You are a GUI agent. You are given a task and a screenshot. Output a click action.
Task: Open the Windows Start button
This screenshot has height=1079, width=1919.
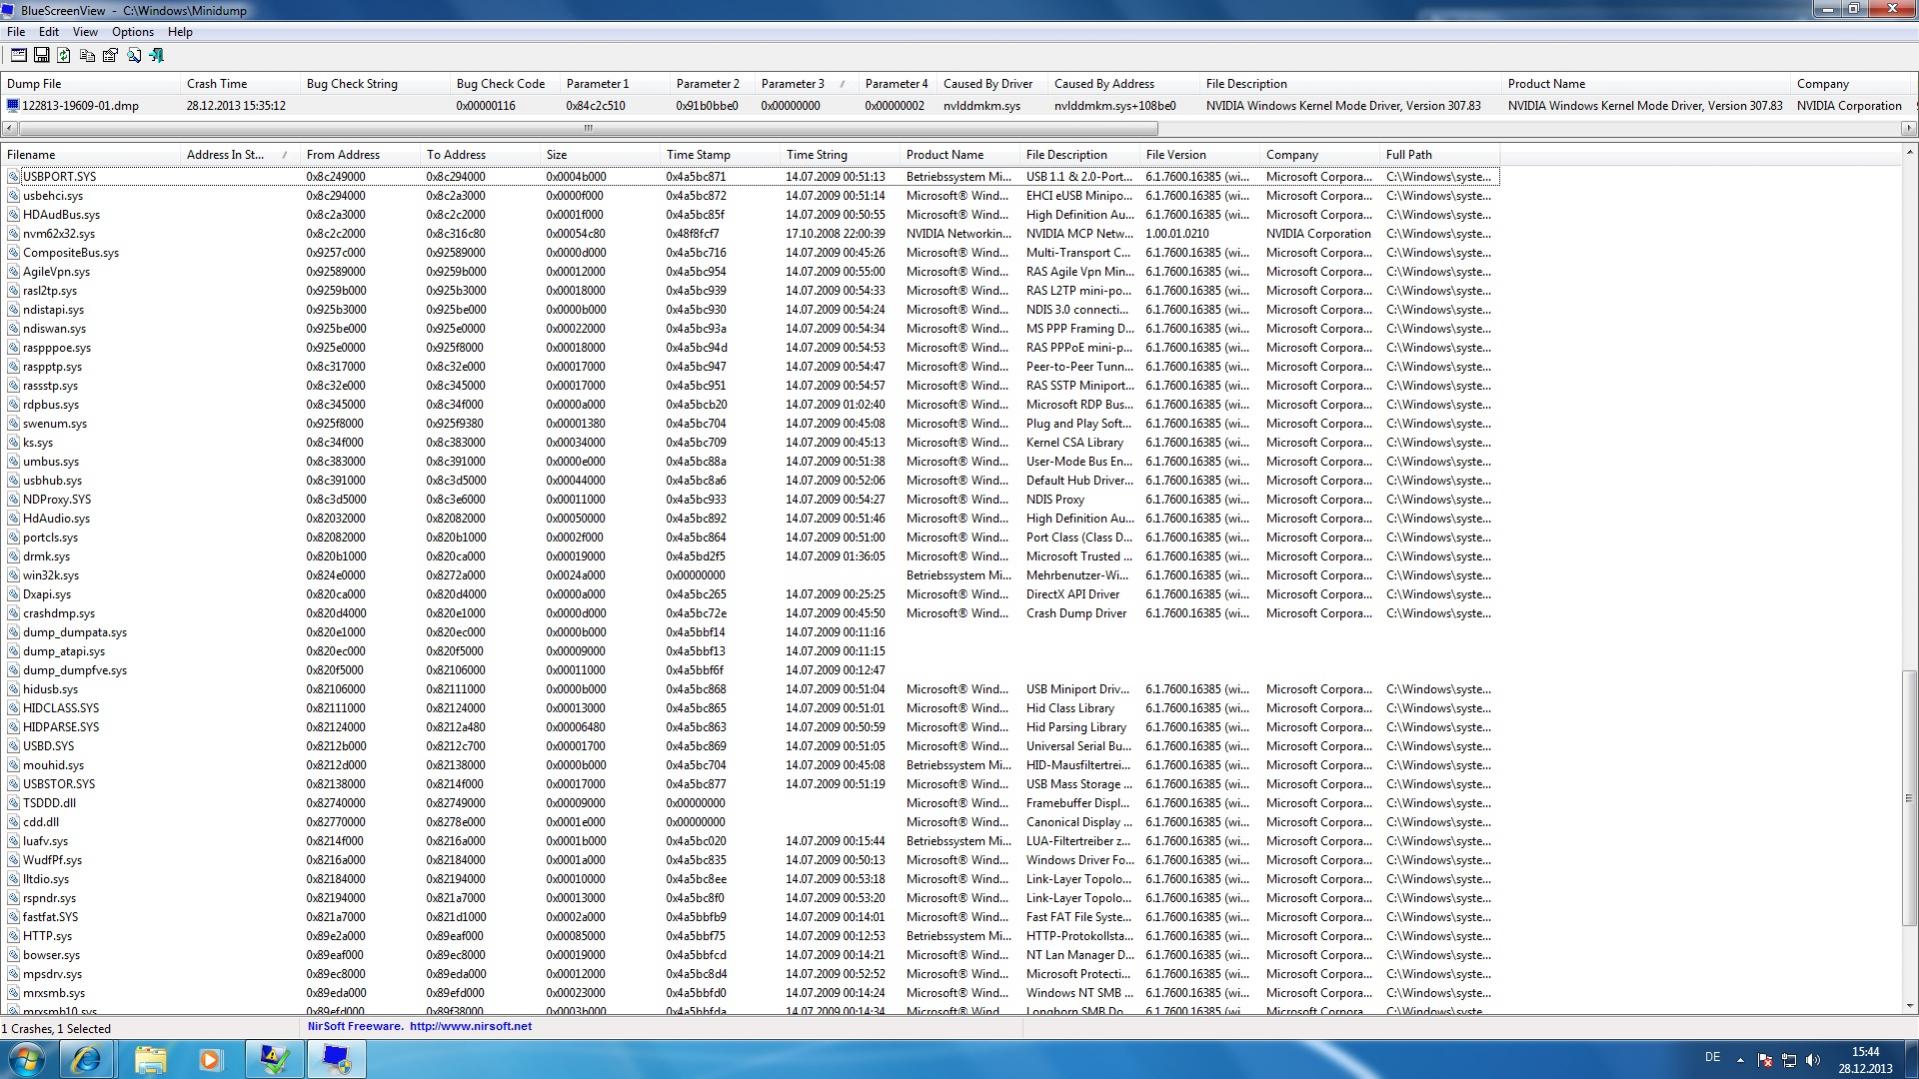[x=25, y=1059]
